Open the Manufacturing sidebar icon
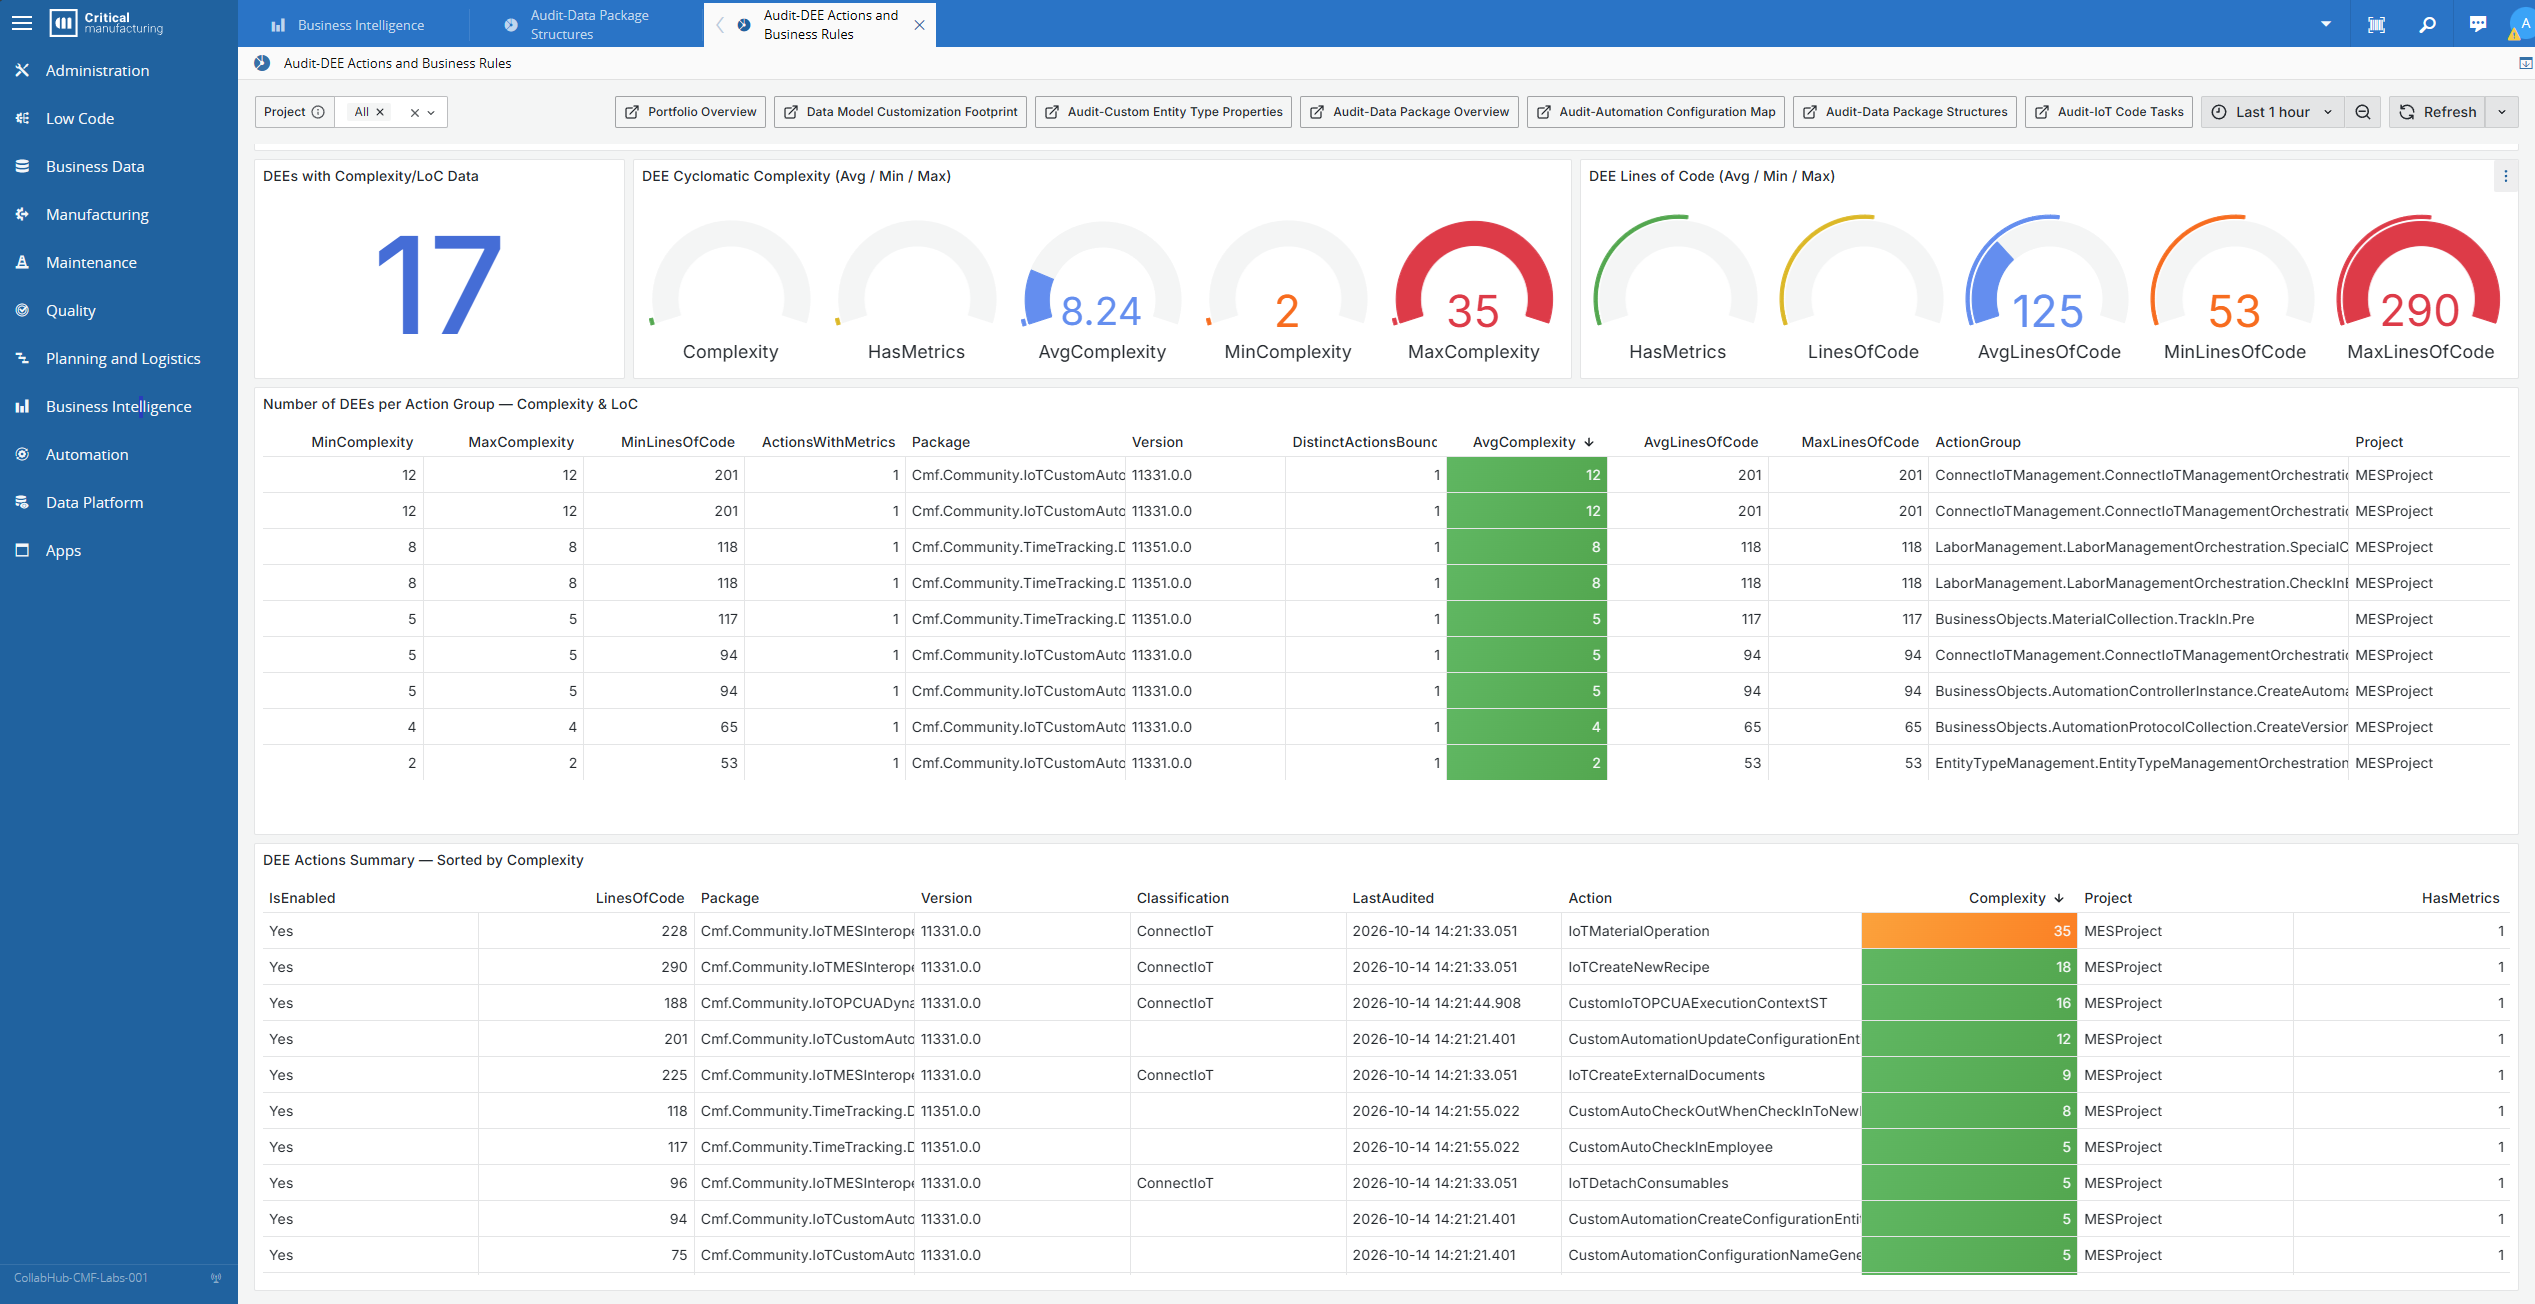This screenshot has height=1304, width=2535. pos(22,214)
